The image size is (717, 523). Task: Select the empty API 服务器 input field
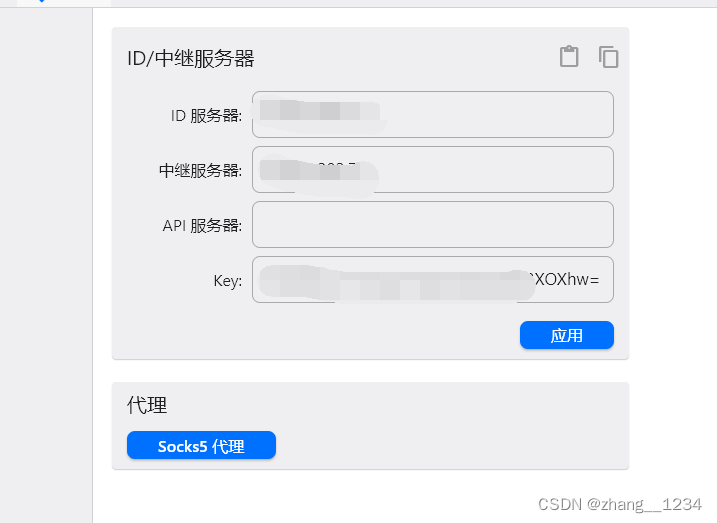point(433,224)
